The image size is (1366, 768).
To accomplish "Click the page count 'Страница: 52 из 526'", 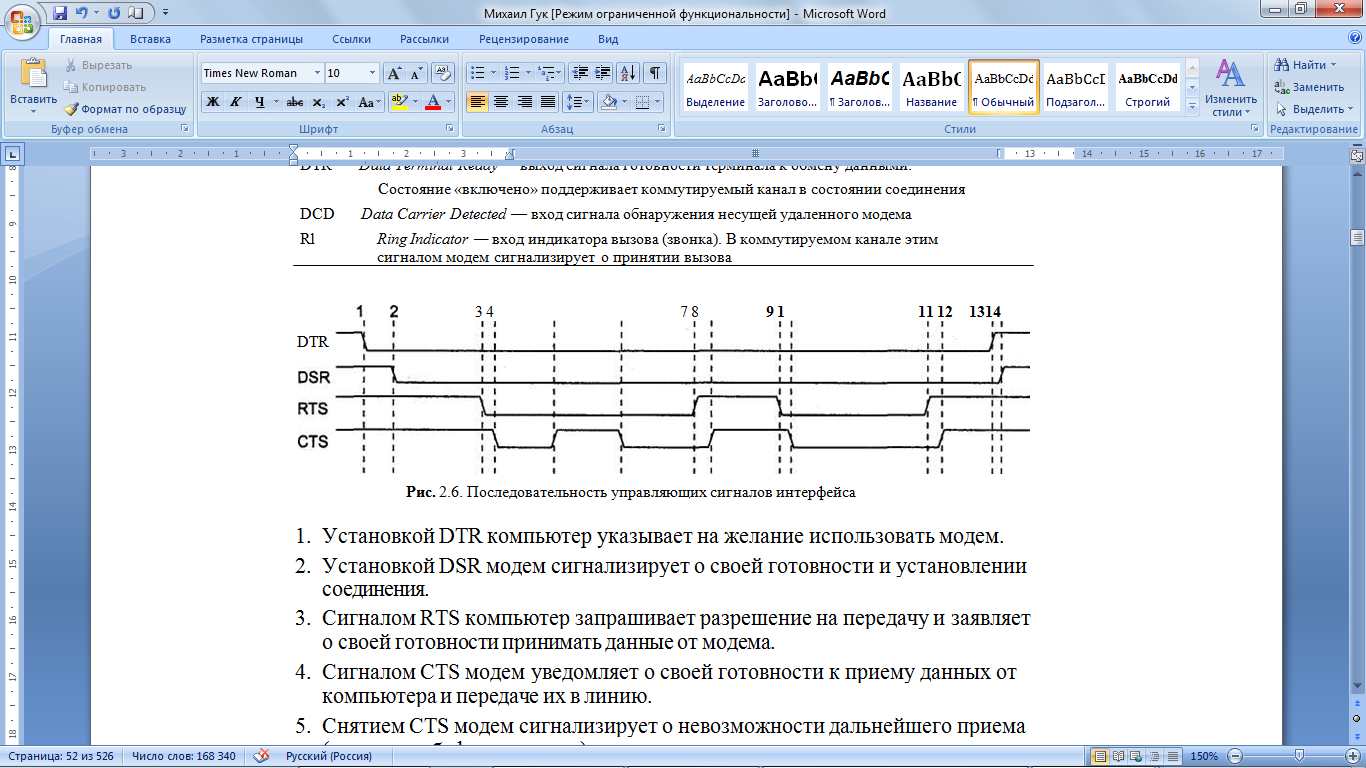I will tap(62, 757).
